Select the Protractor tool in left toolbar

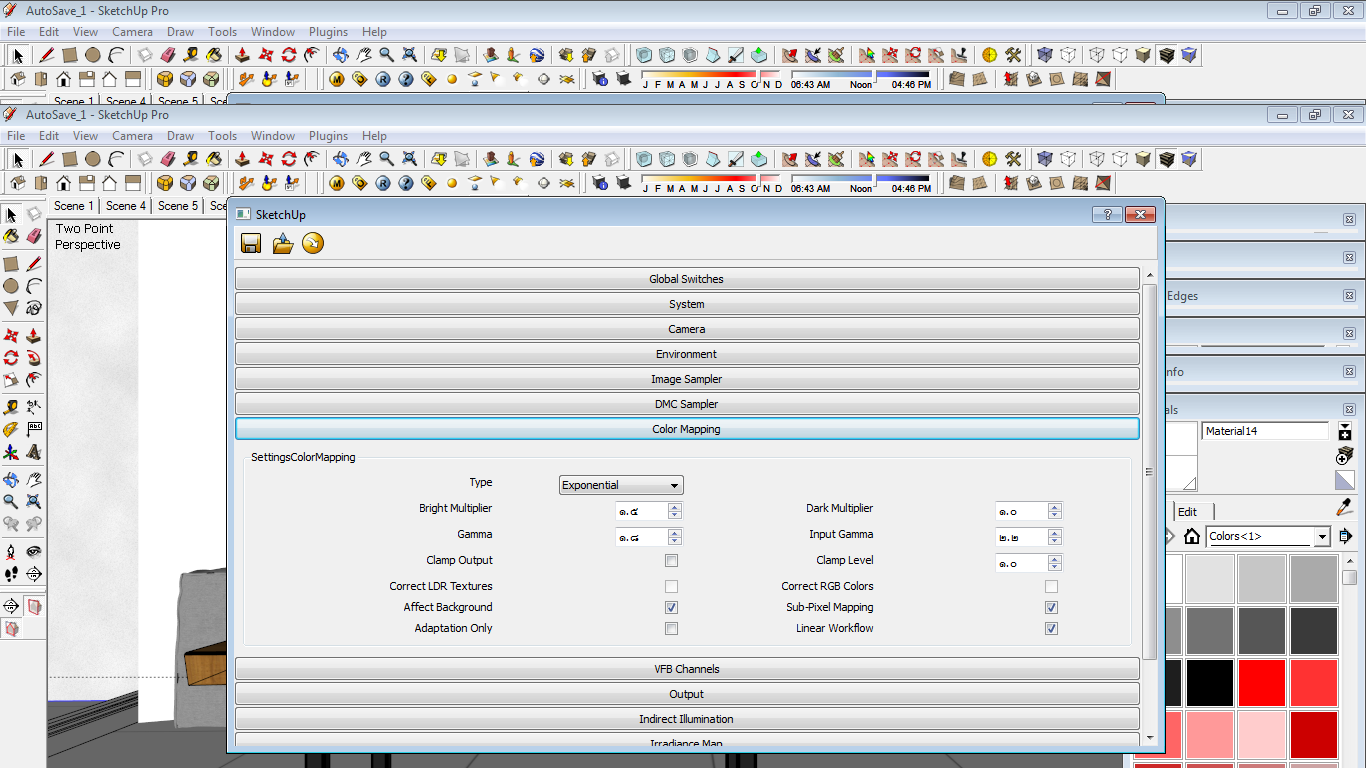pyautogui.click(x=11, y=429)
